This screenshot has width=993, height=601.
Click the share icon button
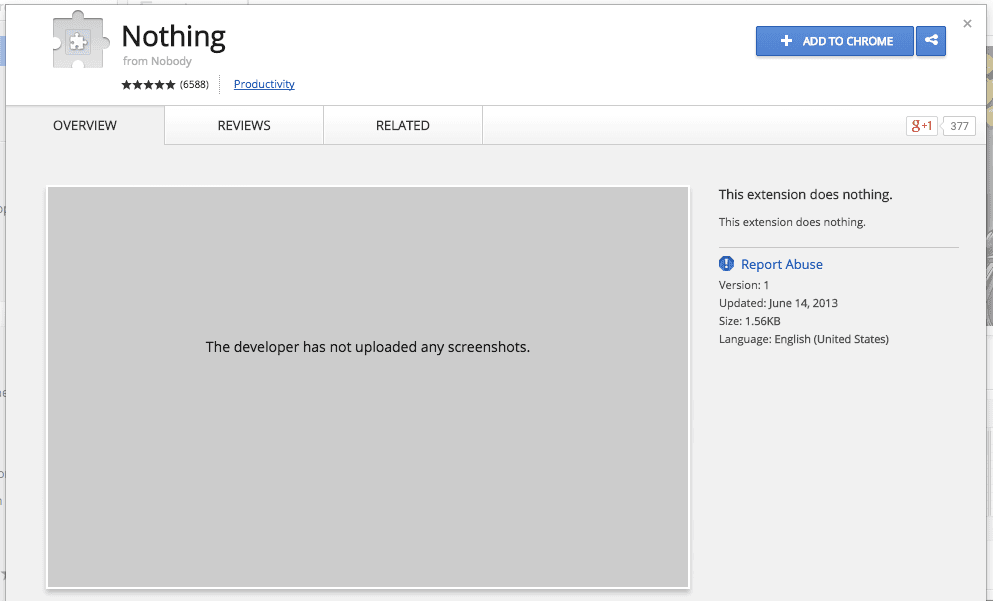coord(931,41)
